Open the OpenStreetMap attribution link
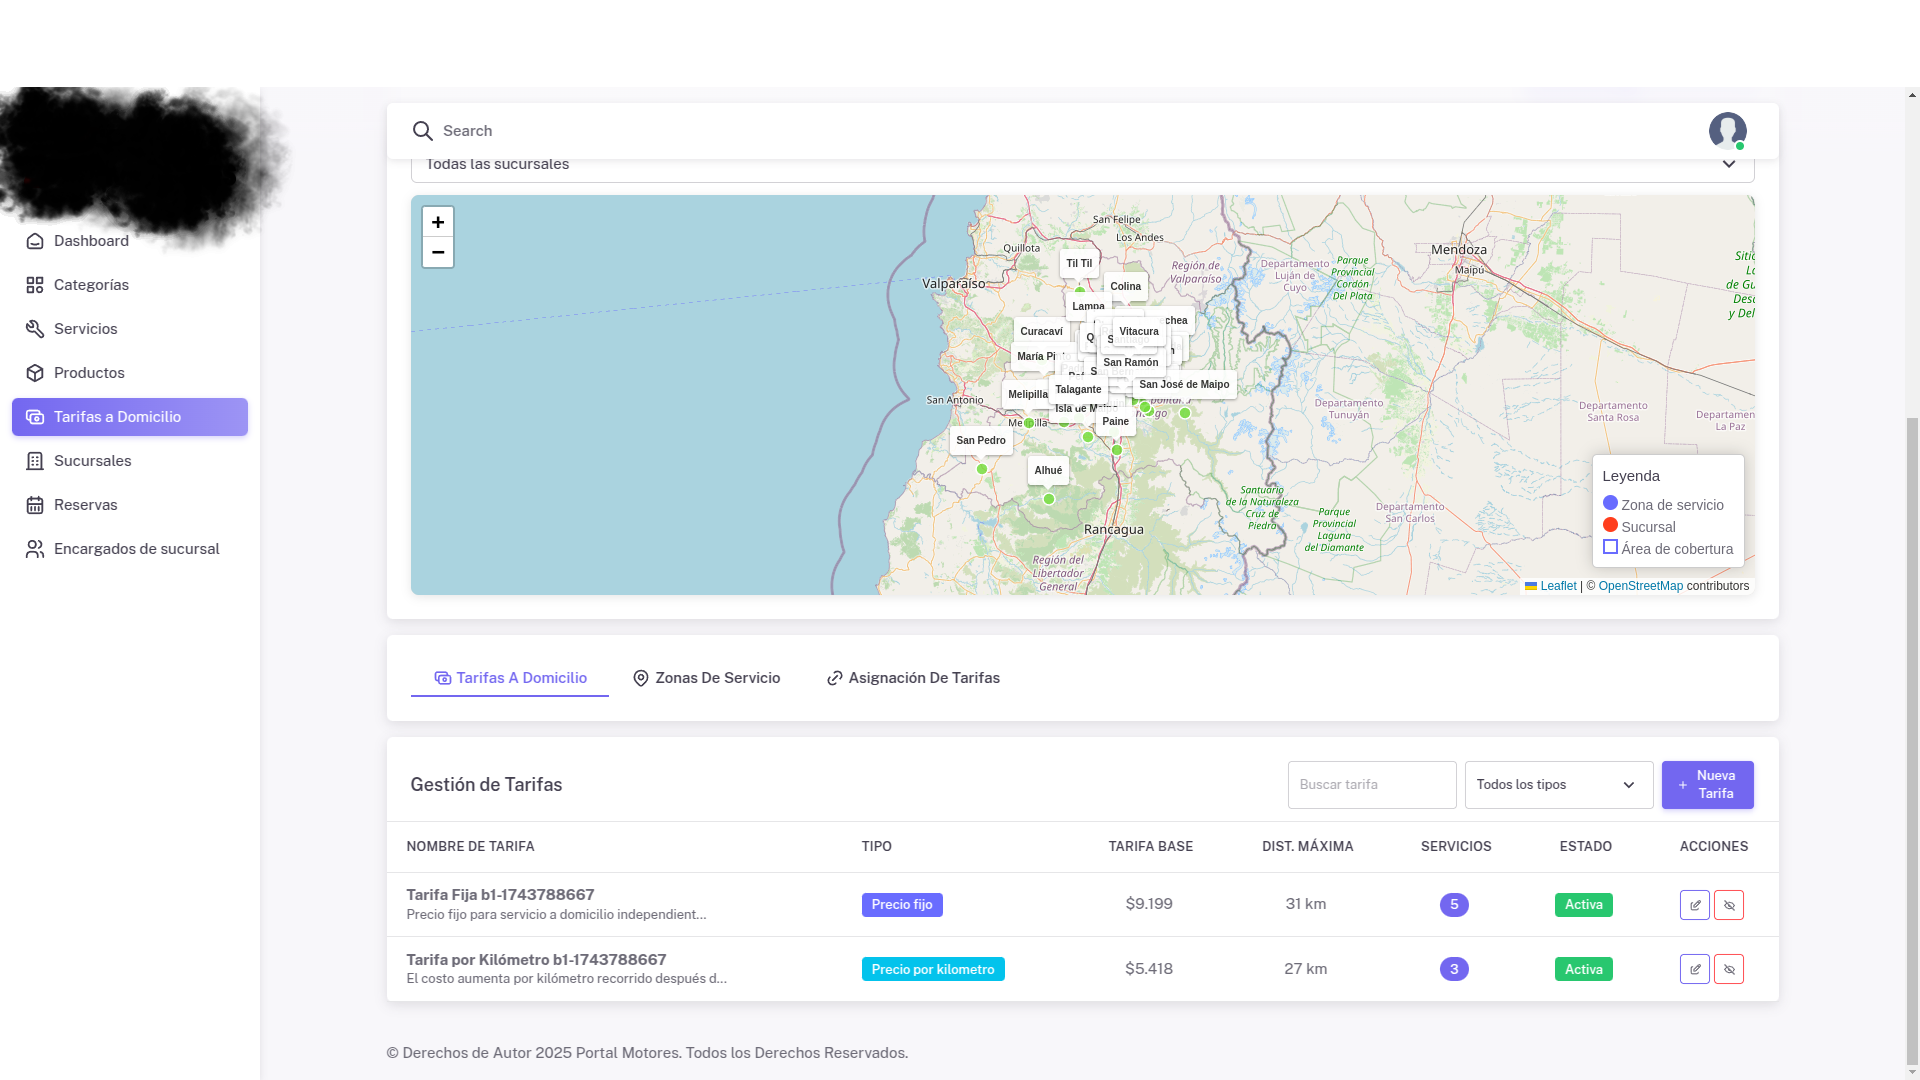The image size is (1920, 1080). coord(1640,586)
